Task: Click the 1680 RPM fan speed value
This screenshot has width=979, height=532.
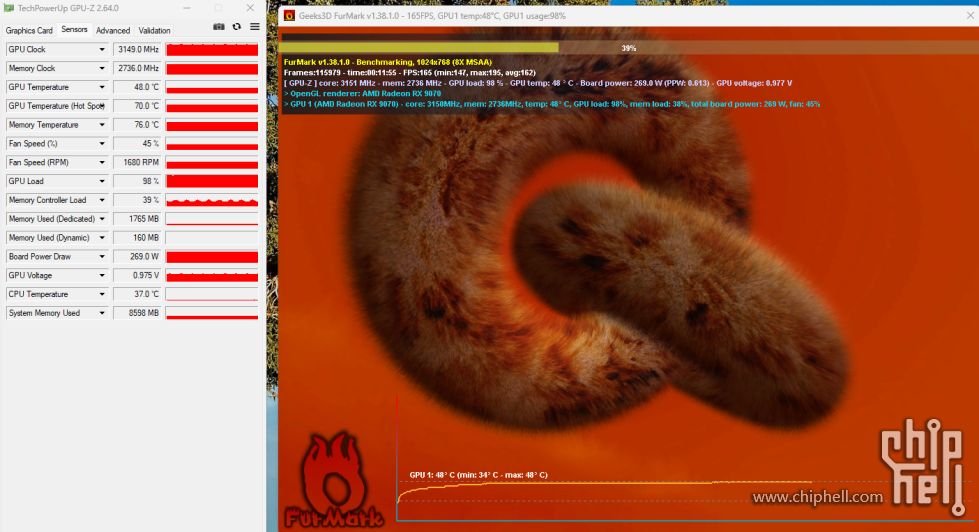Action: (x=137, y=162)
